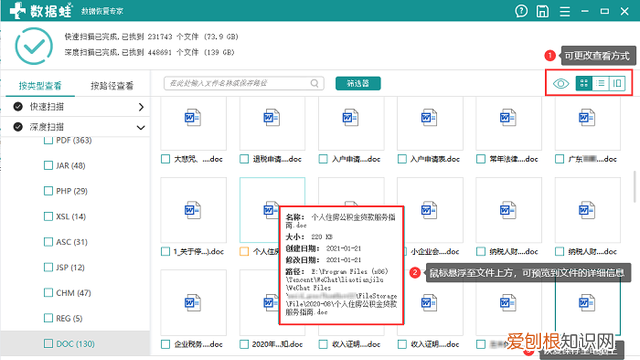640x360 pixels.
Task: Collapse the 深度扫描 section chevron
Action: pos(141,127)
